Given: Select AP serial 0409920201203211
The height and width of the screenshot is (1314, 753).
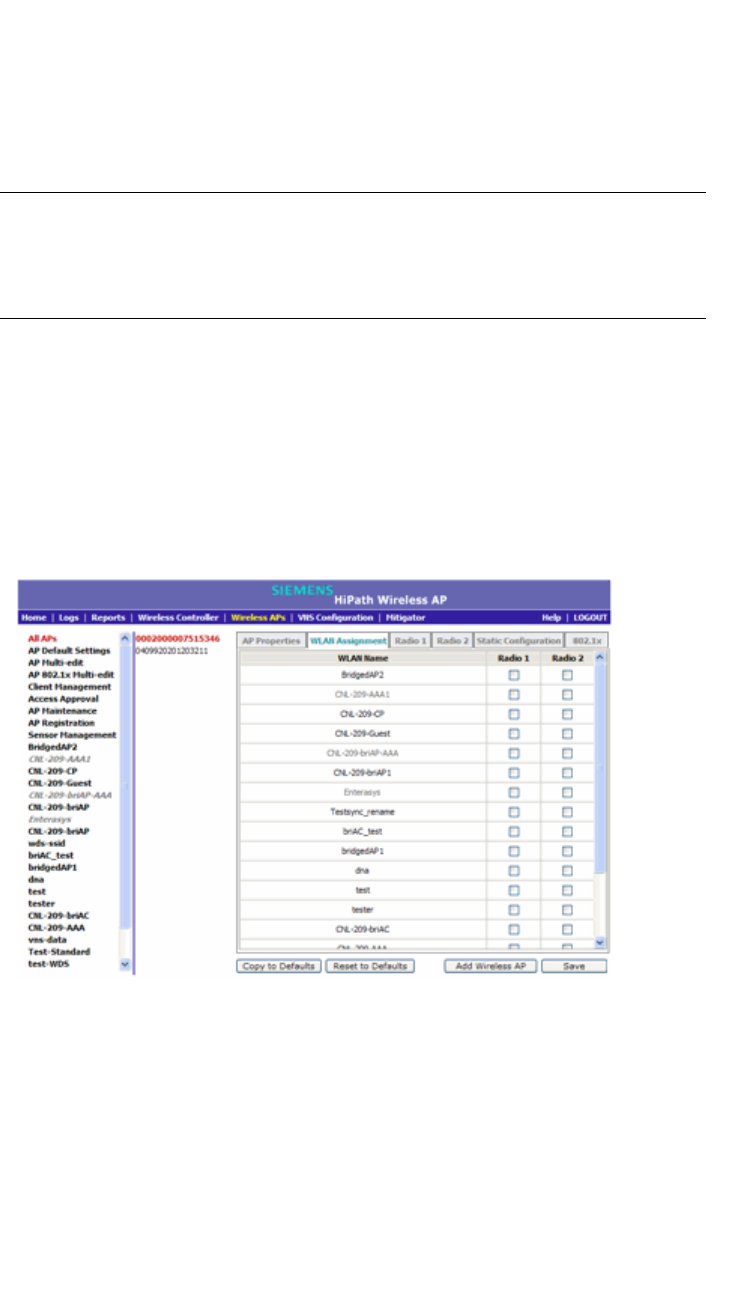Looking at the screenshot, I should click(173, 649).
